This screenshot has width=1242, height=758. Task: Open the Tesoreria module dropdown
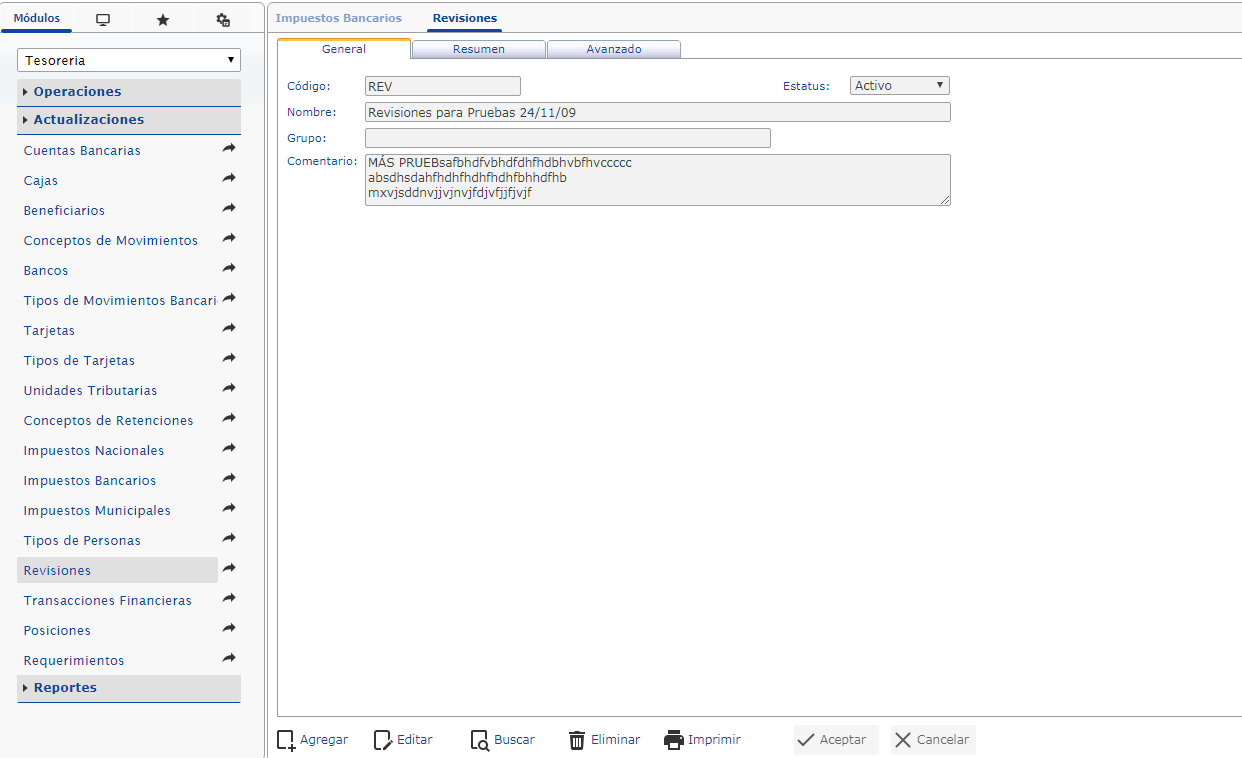click(129, 60)
